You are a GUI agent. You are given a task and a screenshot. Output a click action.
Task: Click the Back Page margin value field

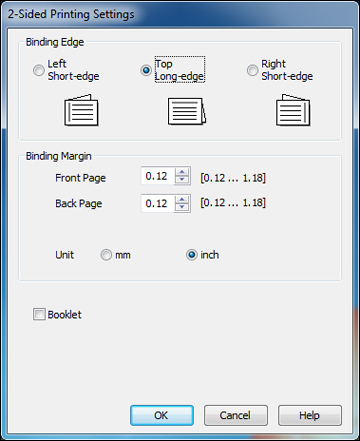(x=158, y=203)
